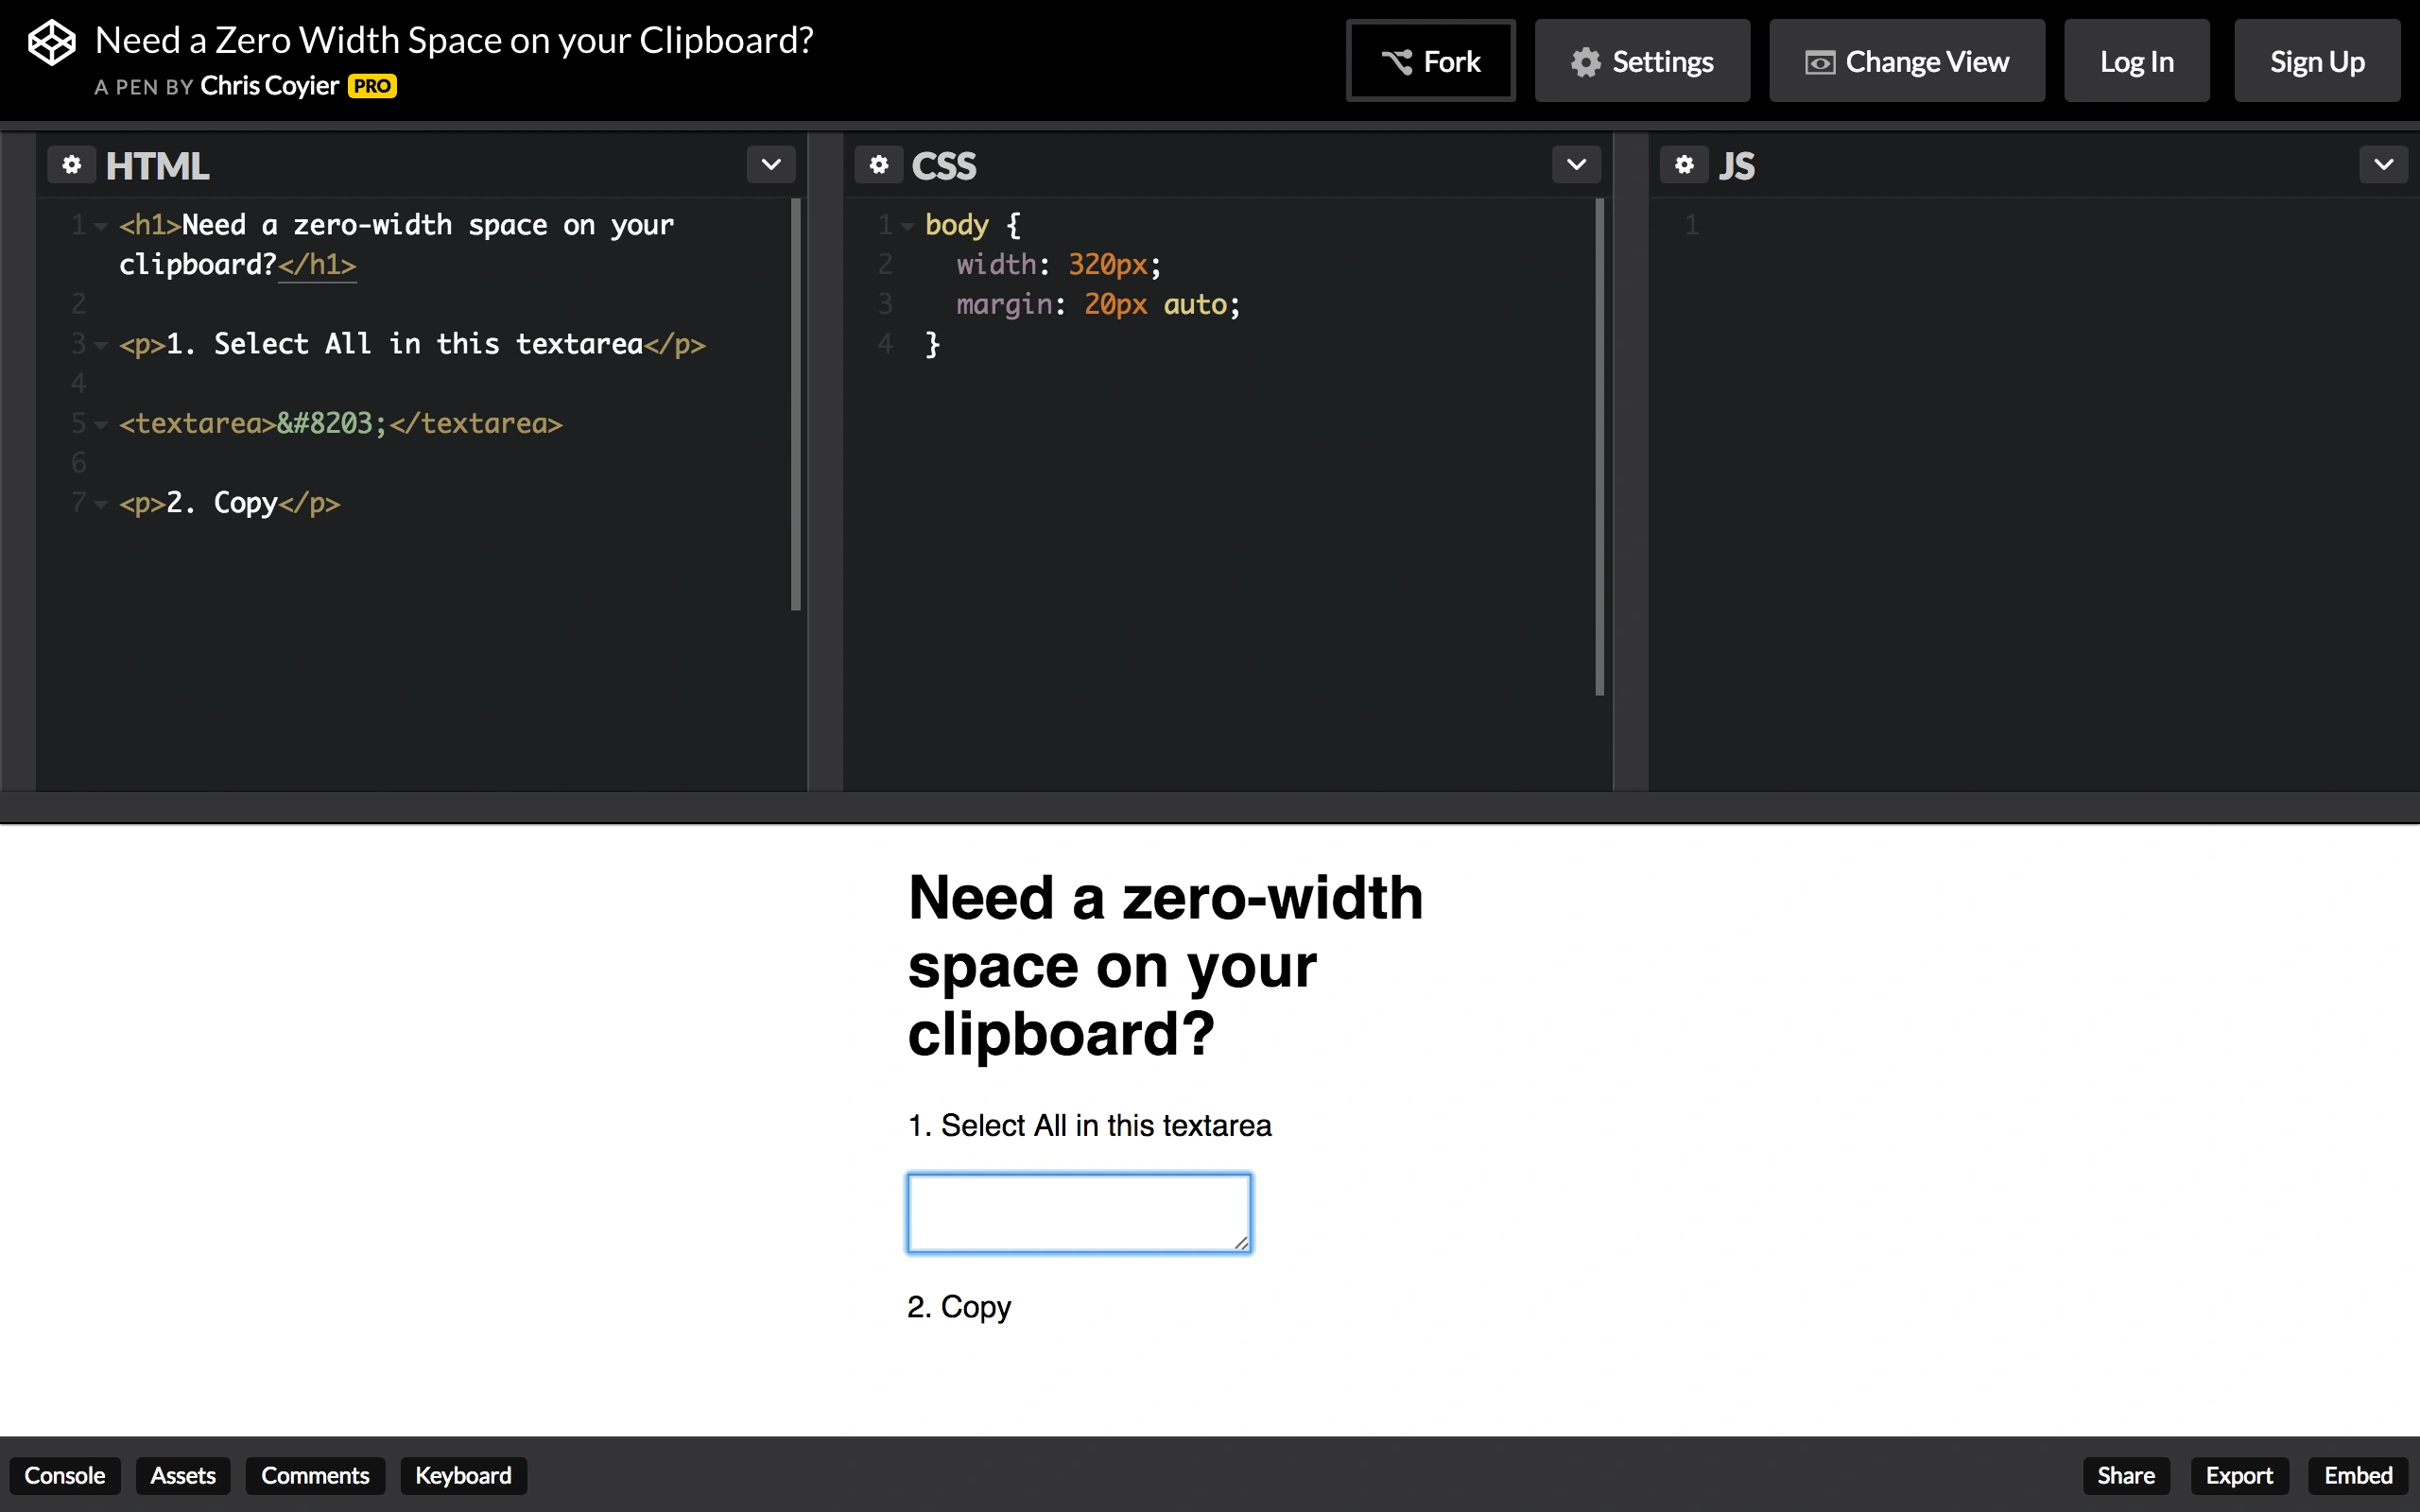Open pen Settings
This screenshot has width=2420, height=1512.
(x=1642, y=62)
